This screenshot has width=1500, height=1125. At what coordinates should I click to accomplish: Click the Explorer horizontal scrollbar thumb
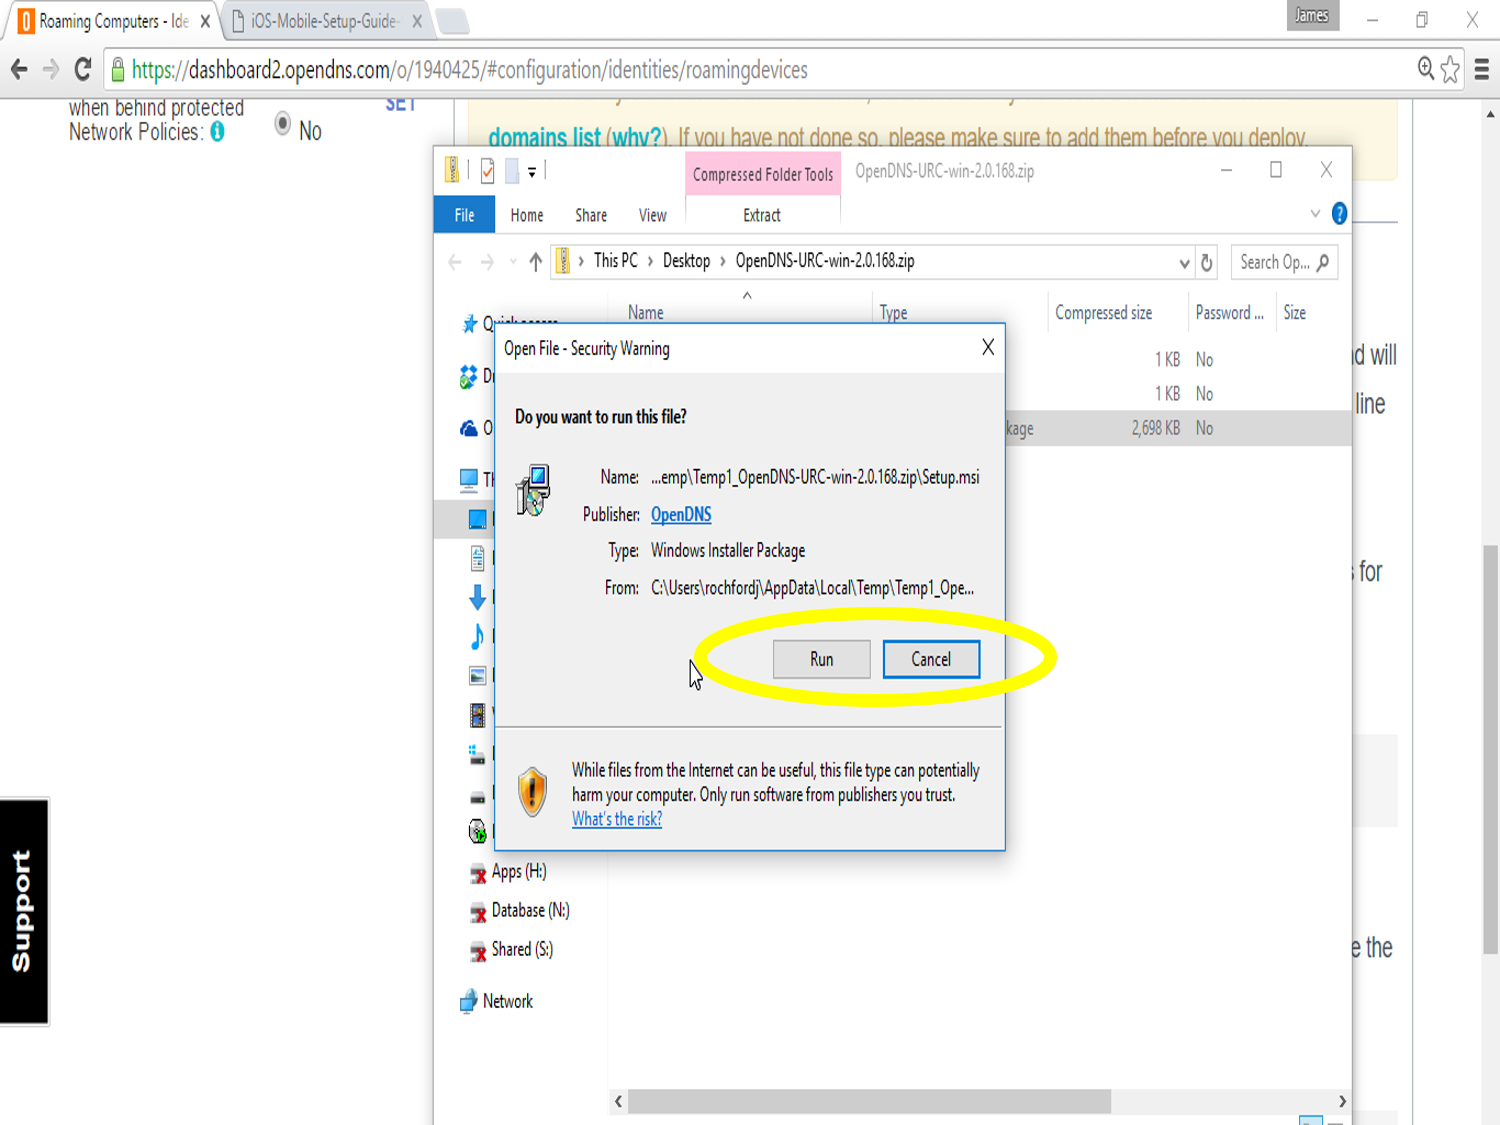tap(869, 1101)
